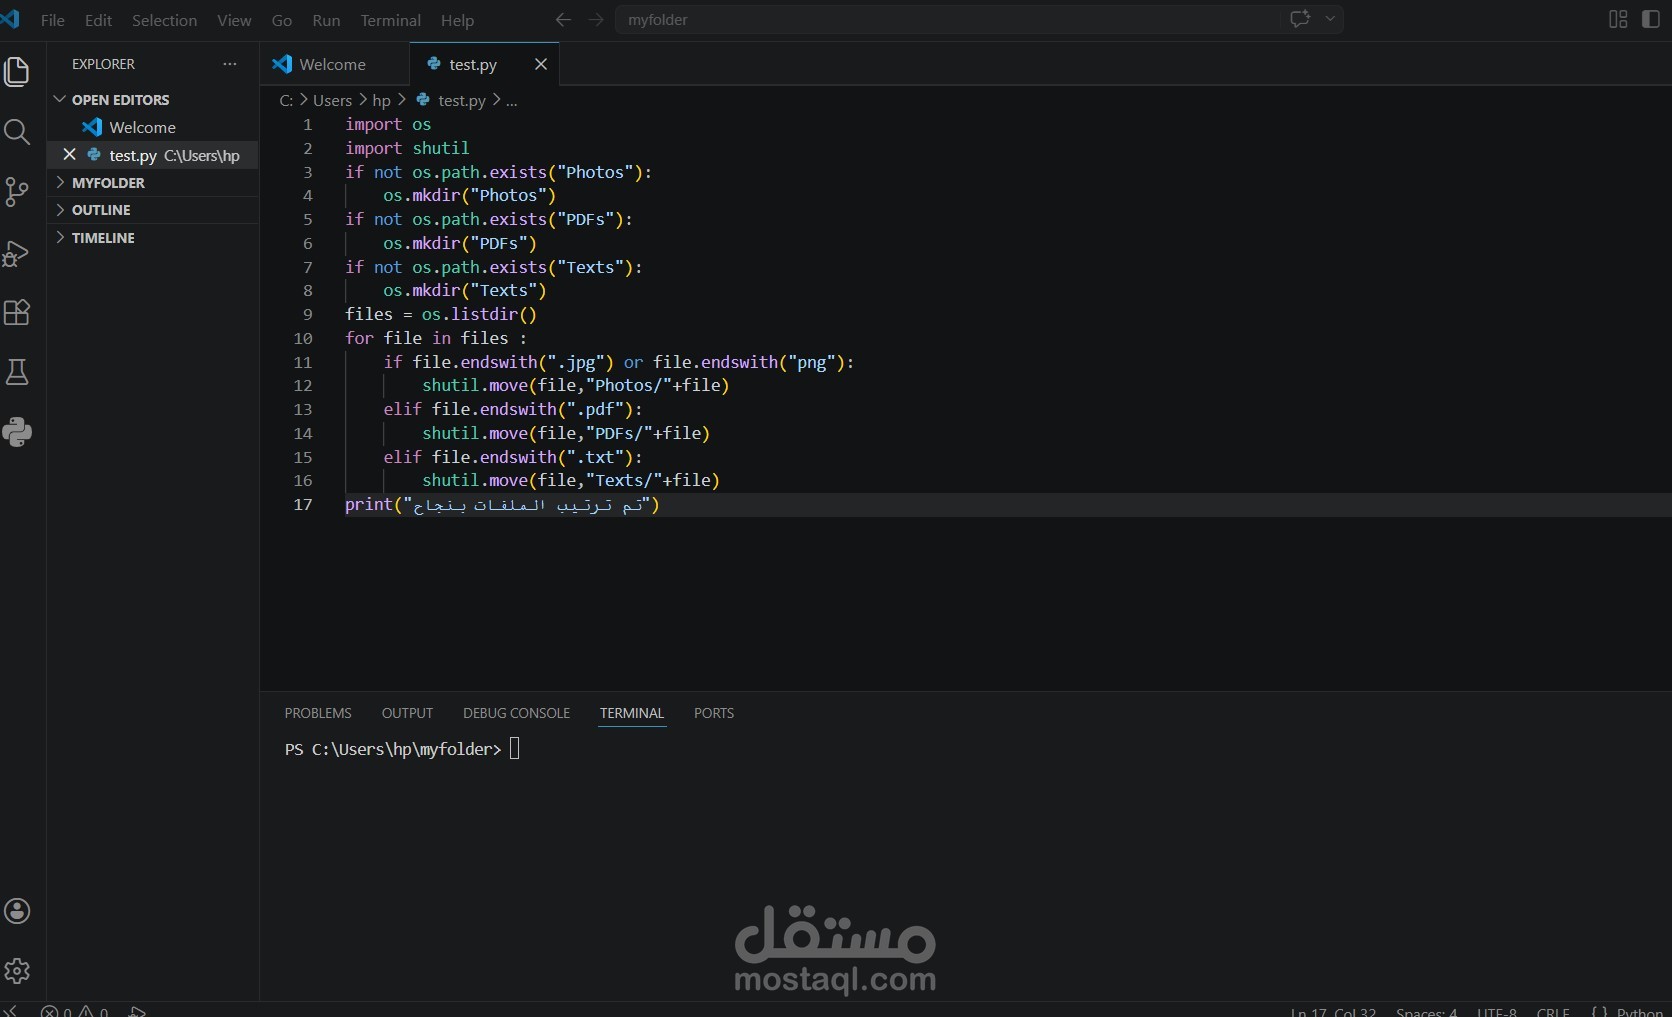Click hp in the breadcrumb path
This screenshot has width=1672, height=1017.
tap(381, 100)
